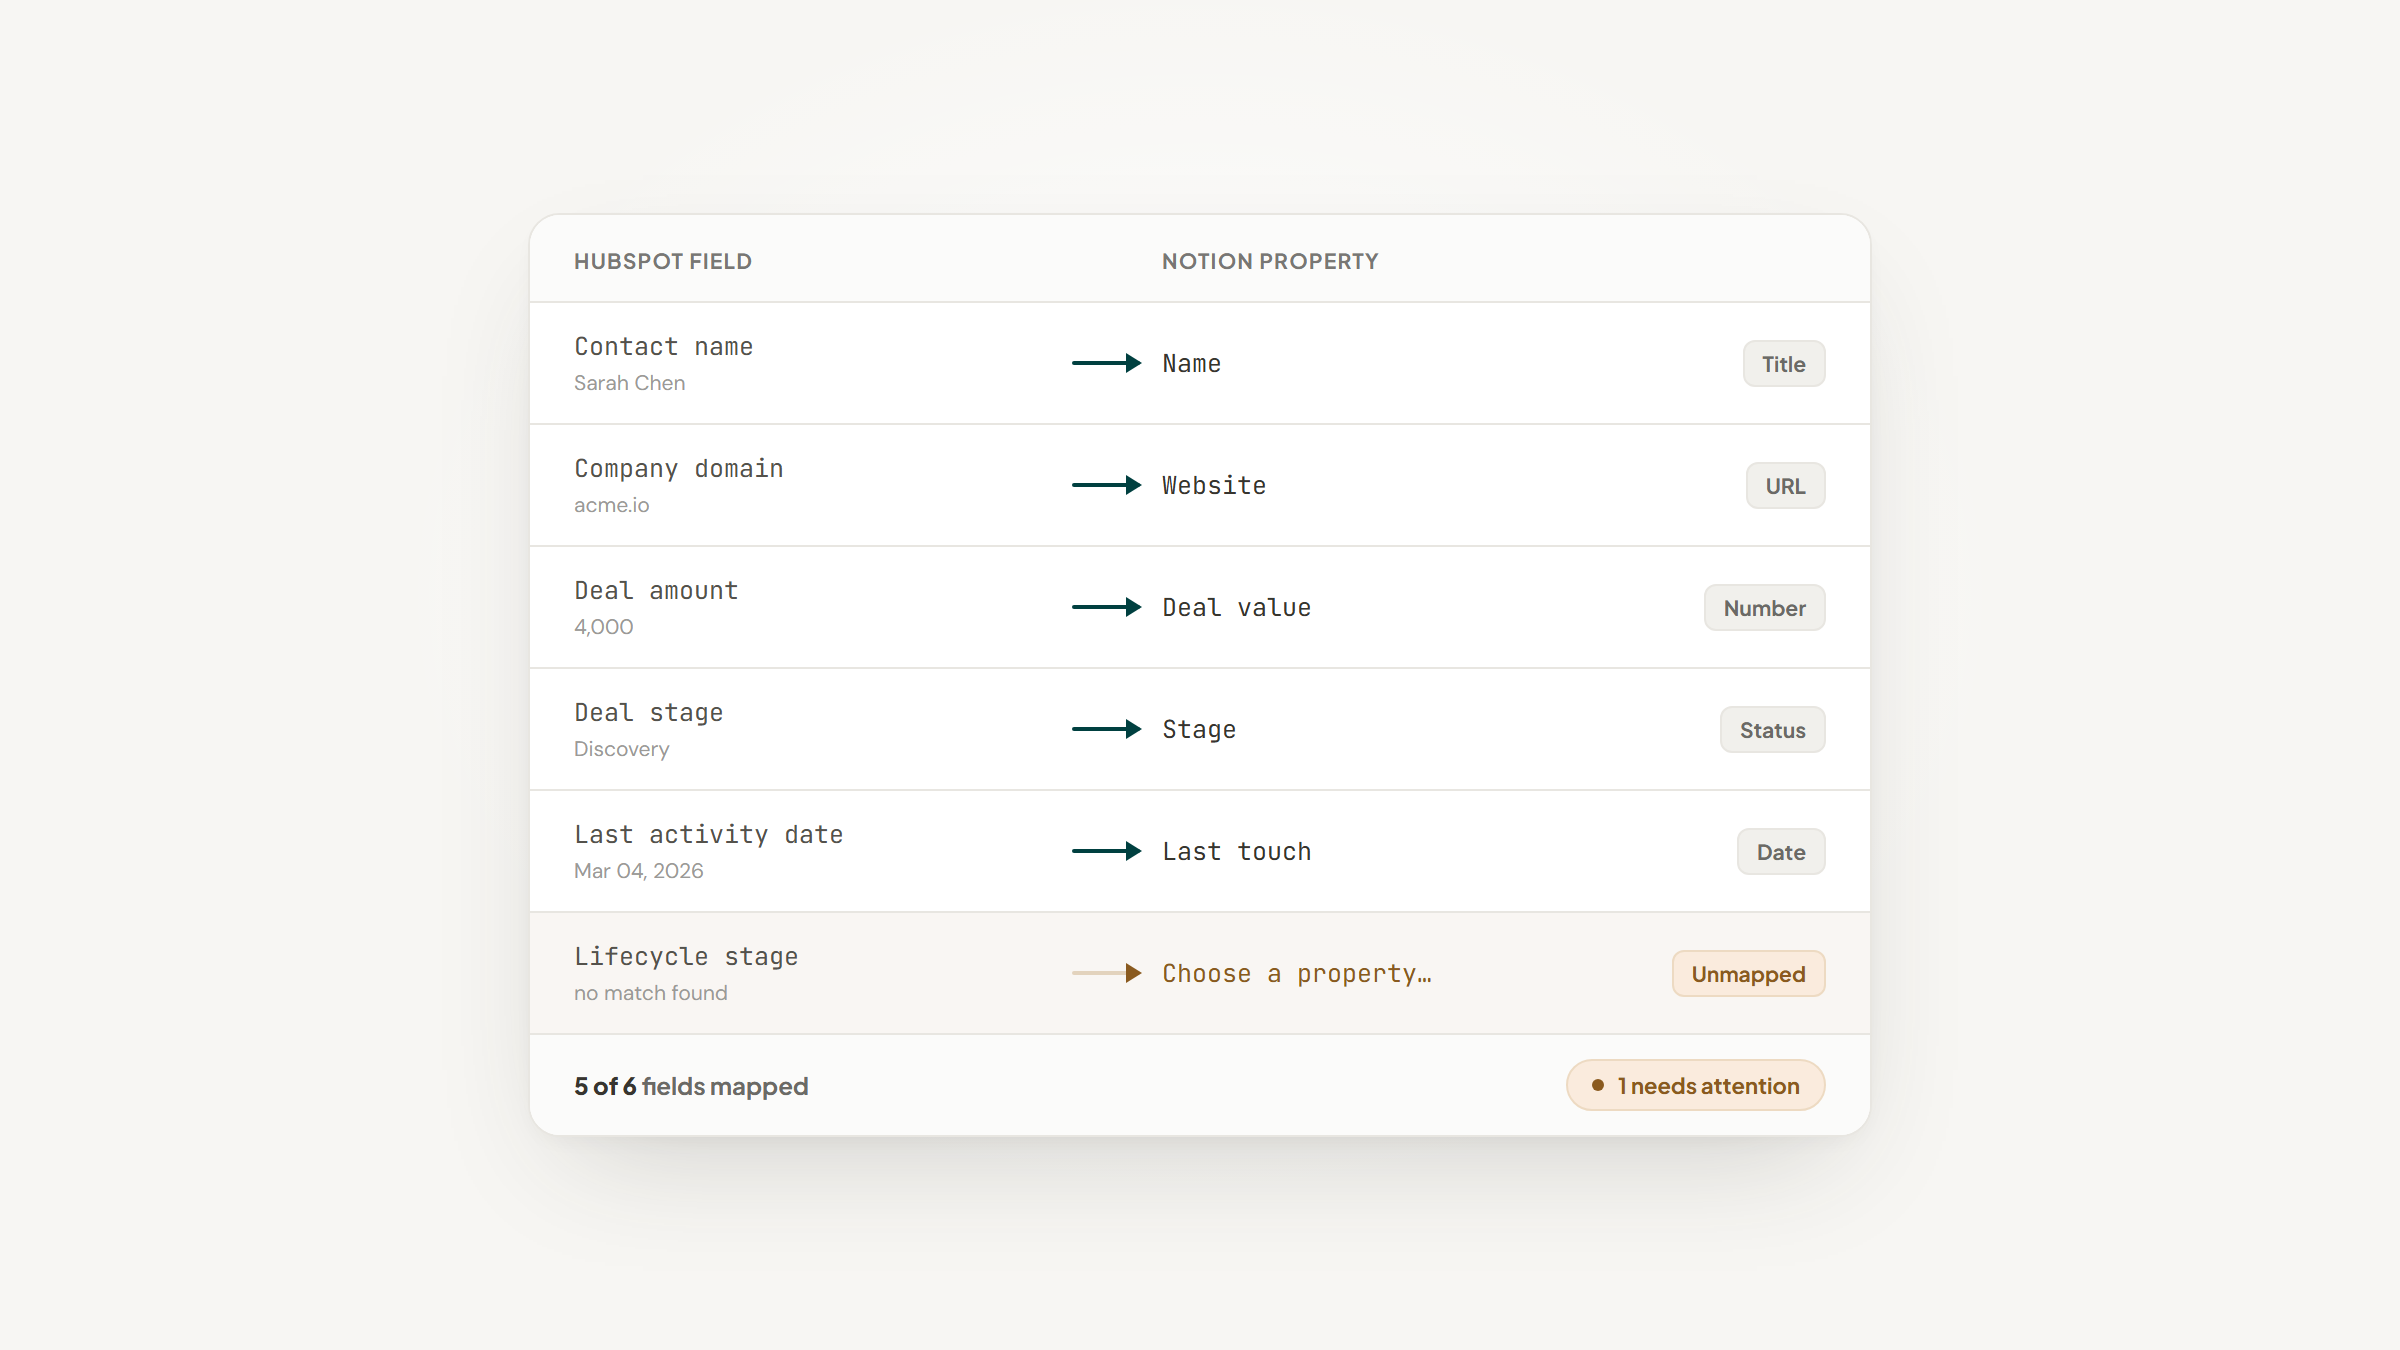The height and width of the screenshot is (1350, 2400).
Task: Click the dot icon in the needs attention pill
Action: [1597, 1085]
